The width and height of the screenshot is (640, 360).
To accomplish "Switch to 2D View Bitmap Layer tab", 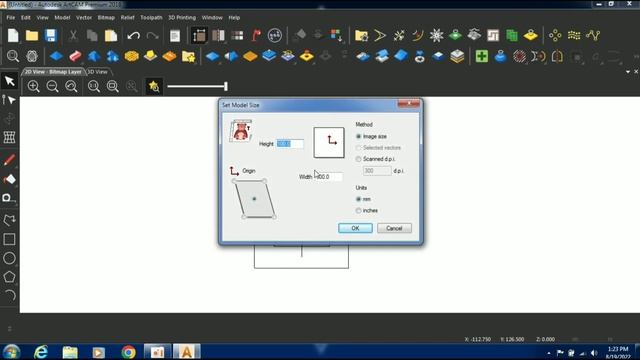I will pyautogui.click(x=53, y=72).
